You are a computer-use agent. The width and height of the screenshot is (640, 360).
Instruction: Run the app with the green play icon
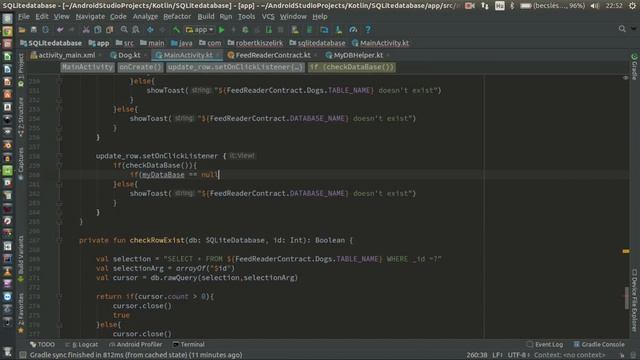(x=222, y=30)
